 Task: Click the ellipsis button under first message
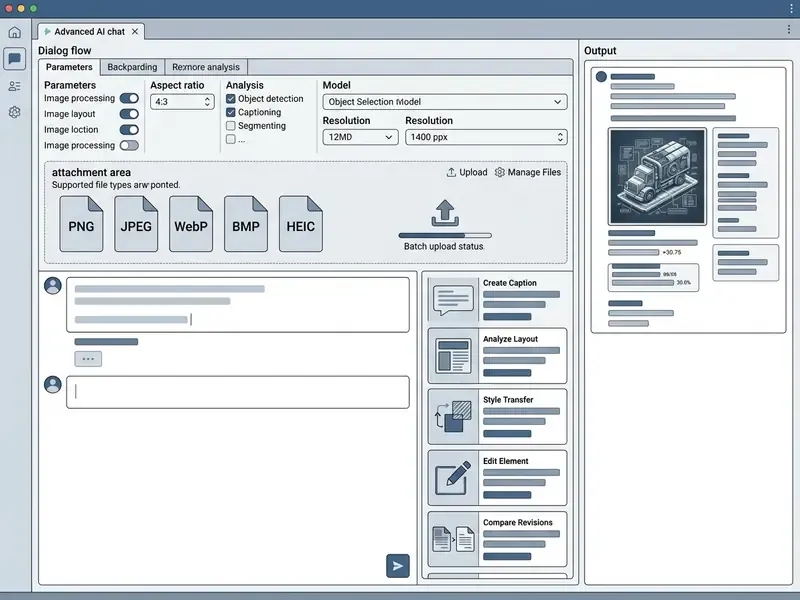tap(88, 359)
